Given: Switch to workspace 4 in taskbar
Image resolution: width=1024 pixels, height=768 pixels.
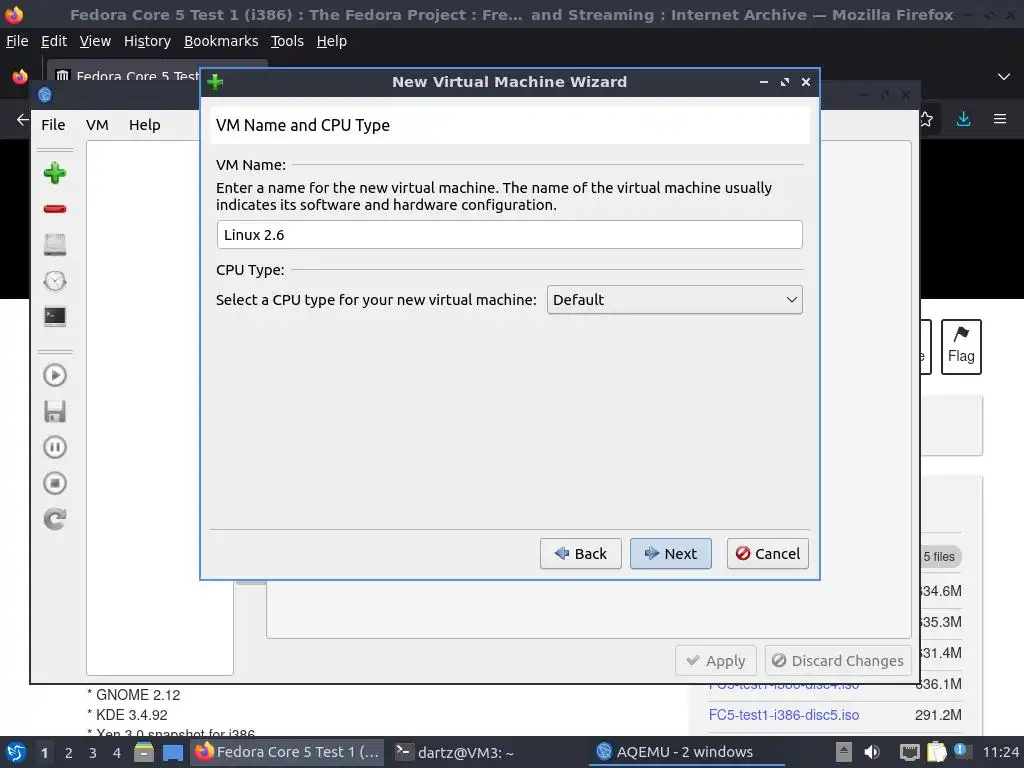Looking at the screenshot, I should coord(117,753).
